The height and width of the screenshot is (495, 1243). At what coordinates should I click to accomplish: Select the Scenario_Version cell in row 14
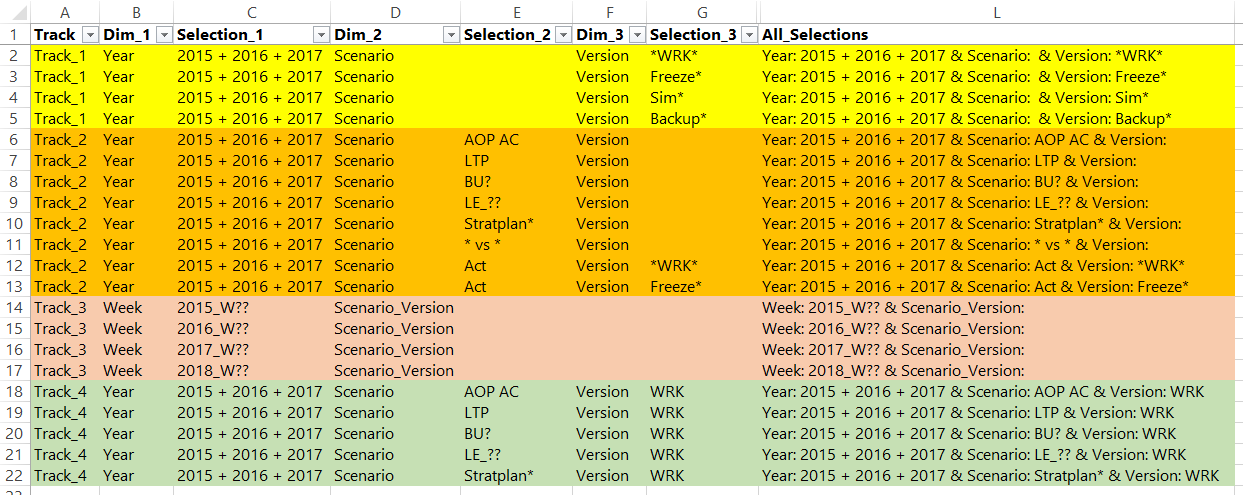[396, 307]
